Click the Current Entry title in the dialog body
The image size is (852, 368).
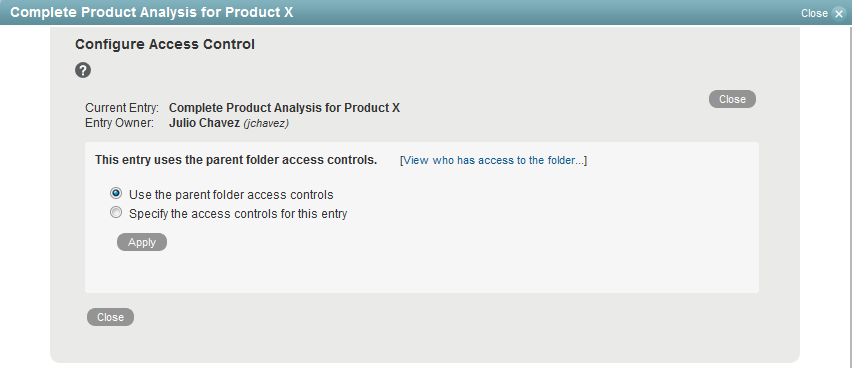tap(284, 108)
